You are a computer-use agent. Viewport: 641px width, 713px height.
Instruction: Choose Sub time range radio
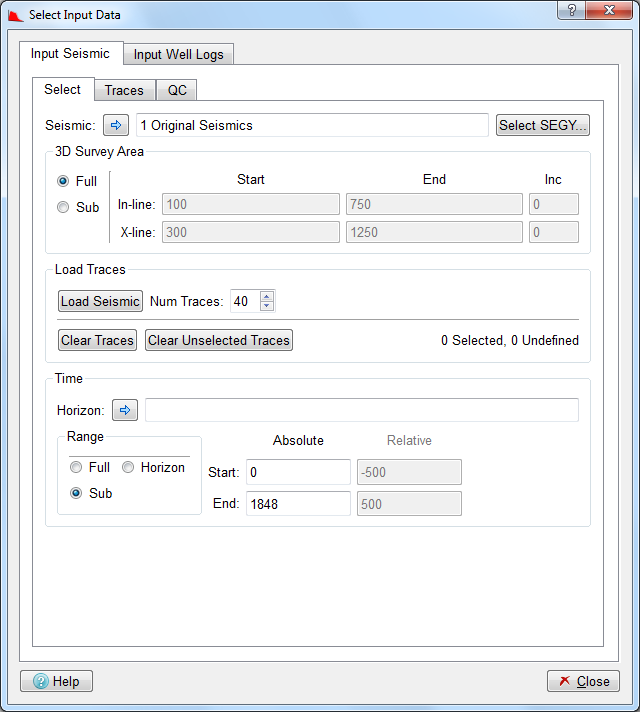tap(76, 493)
